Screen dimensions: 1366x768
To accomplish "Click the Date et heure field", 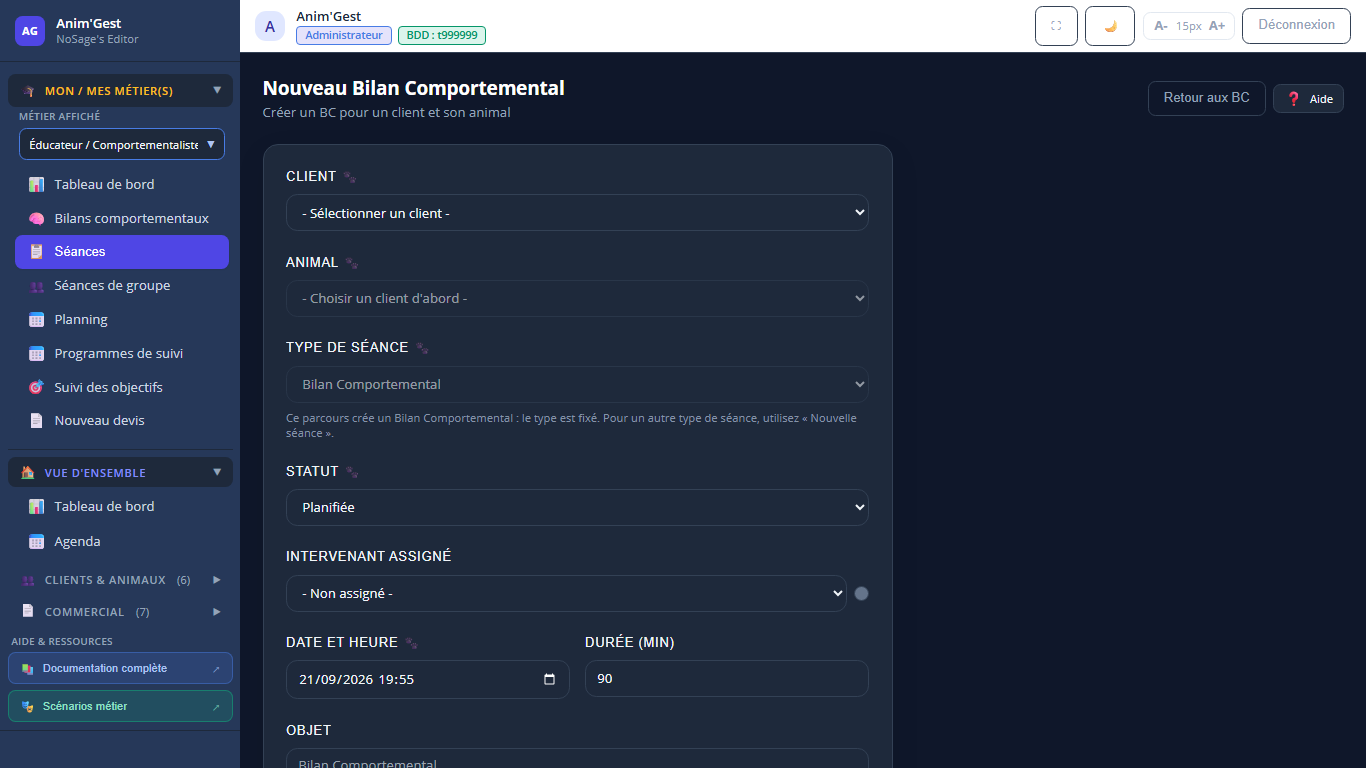I will pos(428,679).
